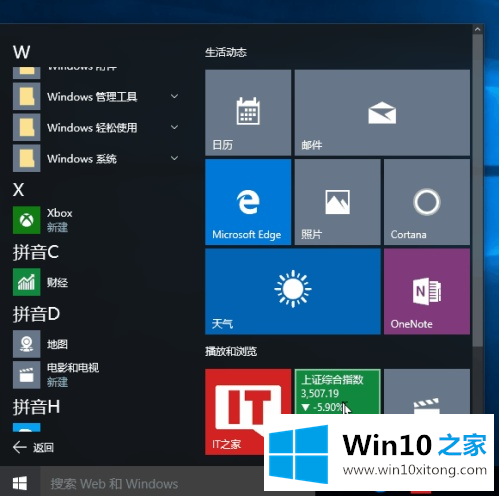The height and width of the screenshot is (496, 499).
Task: Click the Xbox app icon
Action: pos(27,220)
